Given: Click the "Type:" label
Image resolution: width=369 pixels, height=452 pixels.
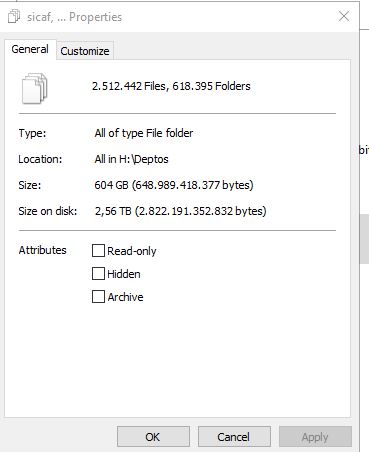Looking at the screenshot, I should point(32,133).
